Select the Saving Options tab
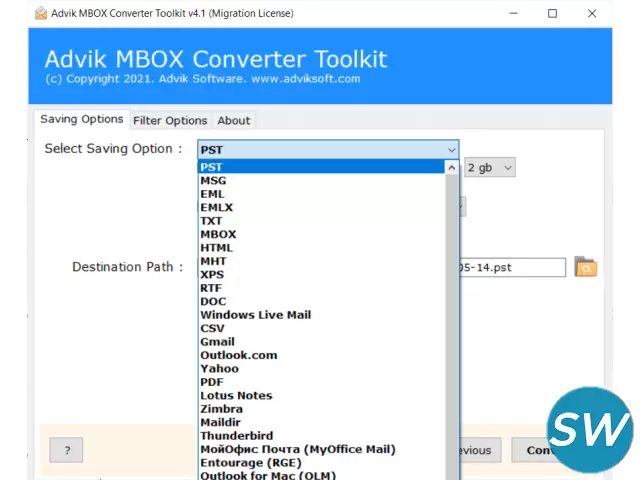 point(82,119)
